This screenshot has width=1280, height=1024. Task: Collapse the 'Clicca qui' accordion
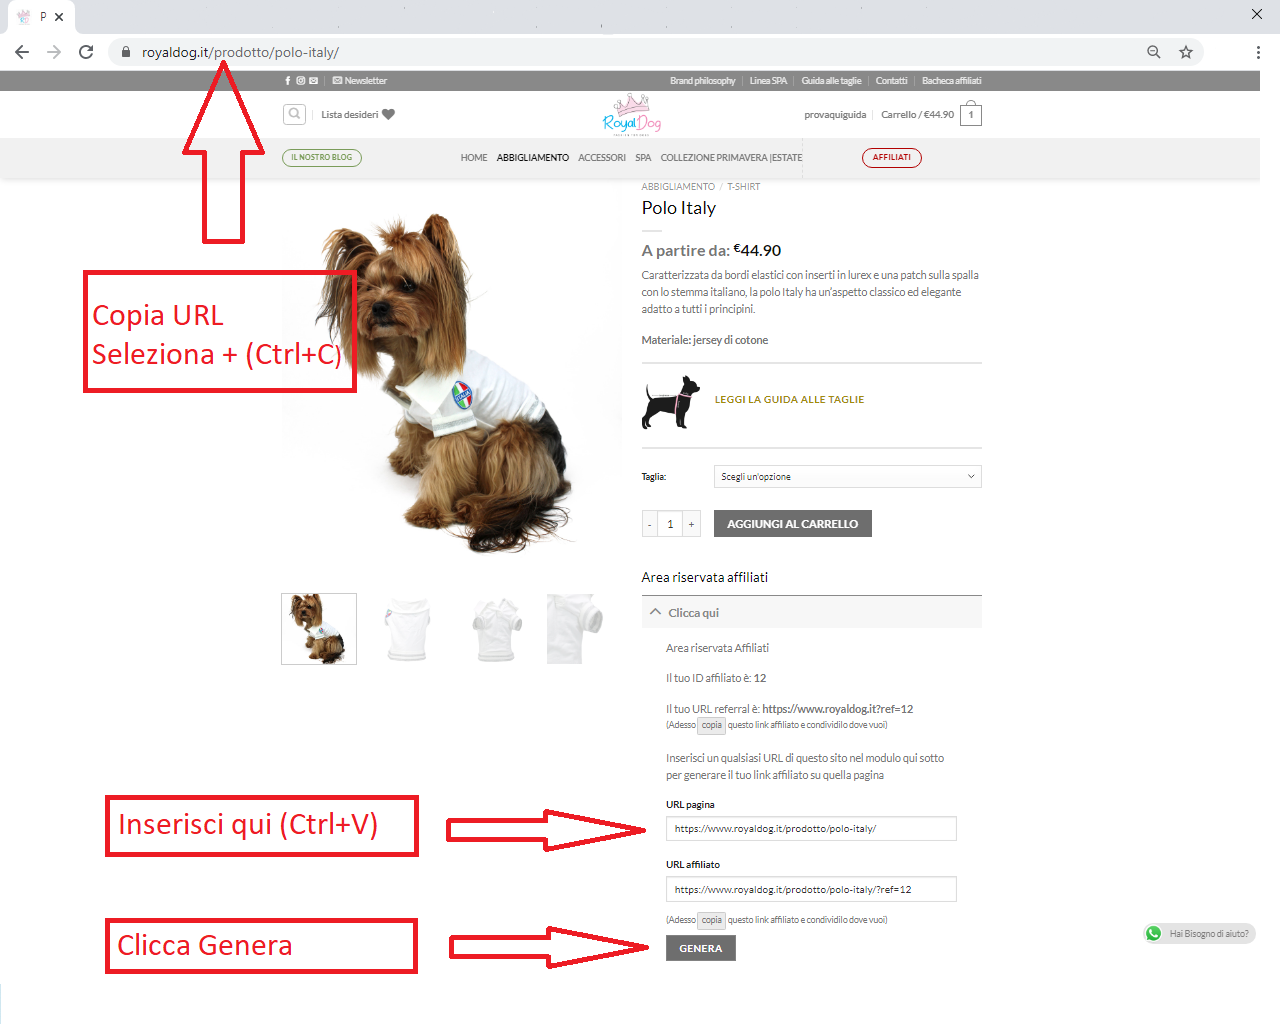[x=811, y=612]
